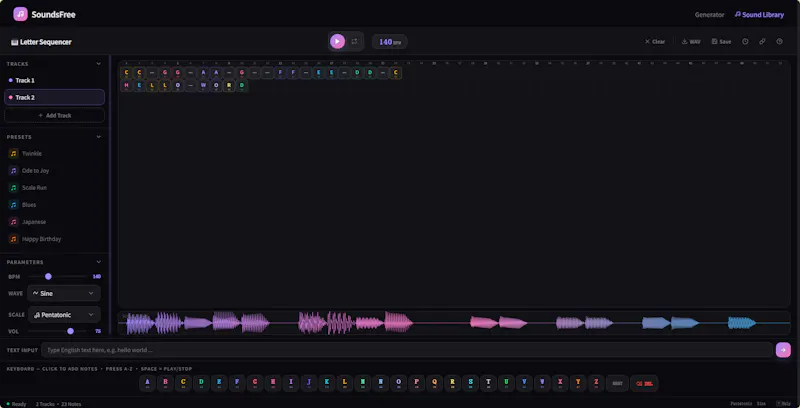Add note with the F key
Screen dimensions: 800x408
(237, 383)
